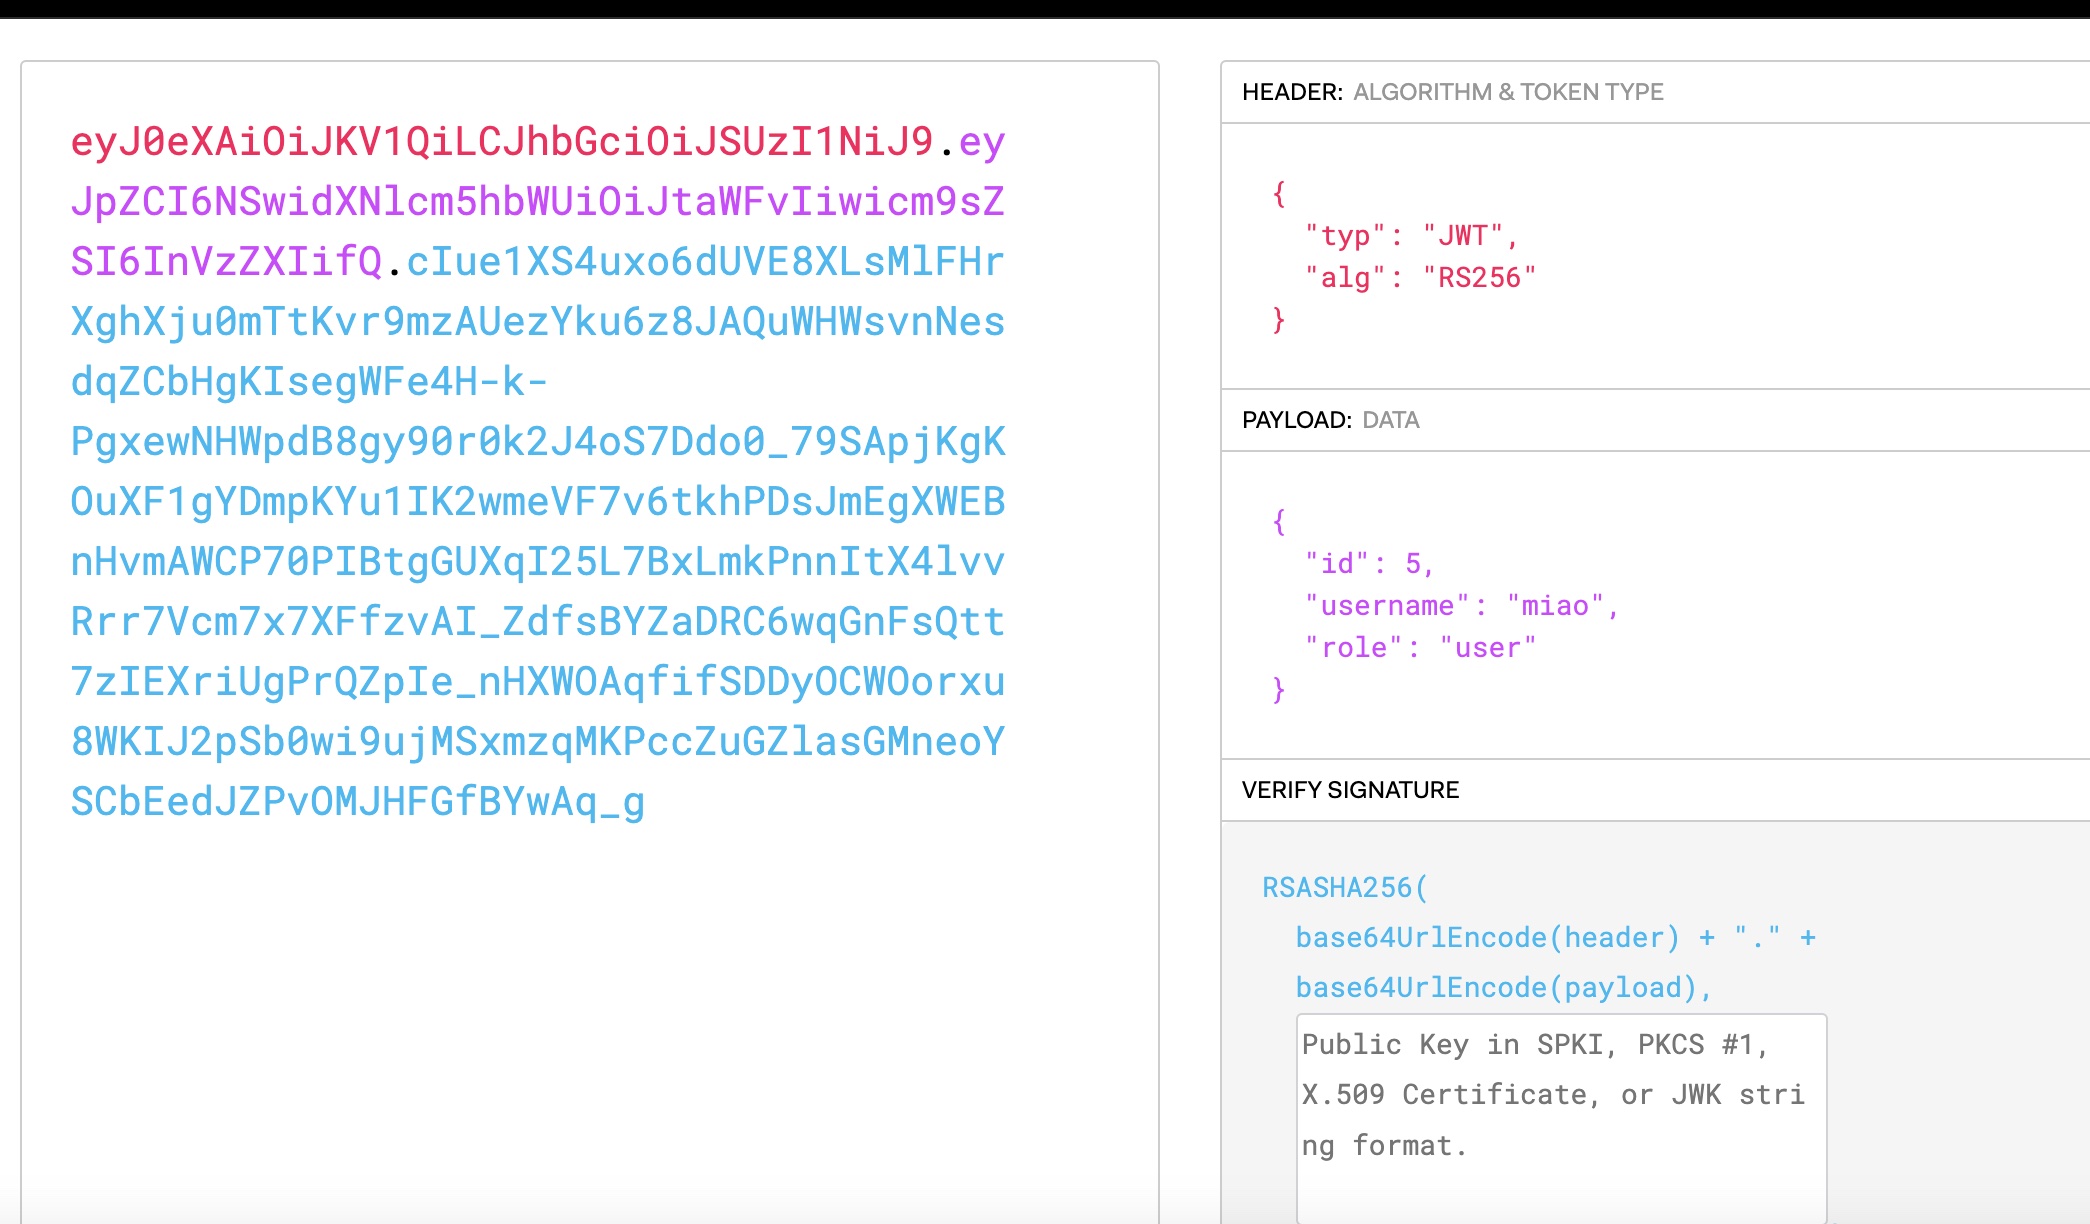Click the last signature line SCbEedJZPvOMJHFGfBYwAq_g
This screenshot has width=2090, height=1224.
[357, 802]
